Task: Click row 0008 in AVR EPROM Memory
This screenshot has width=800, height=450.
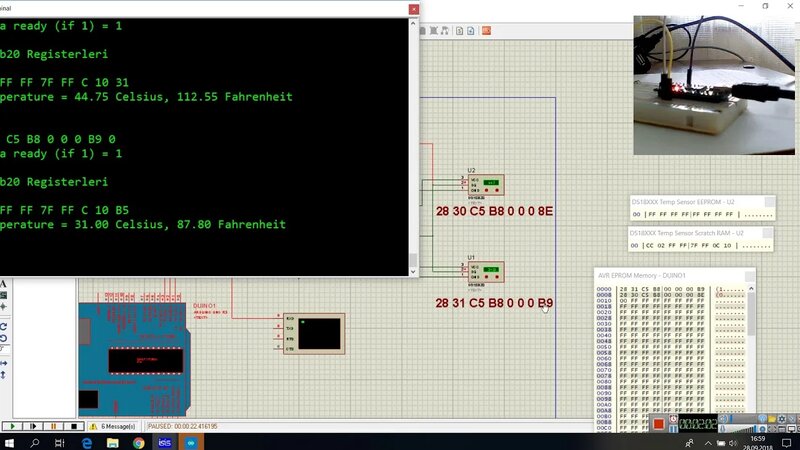Action: pyautogui.click(x=670, y=295)
